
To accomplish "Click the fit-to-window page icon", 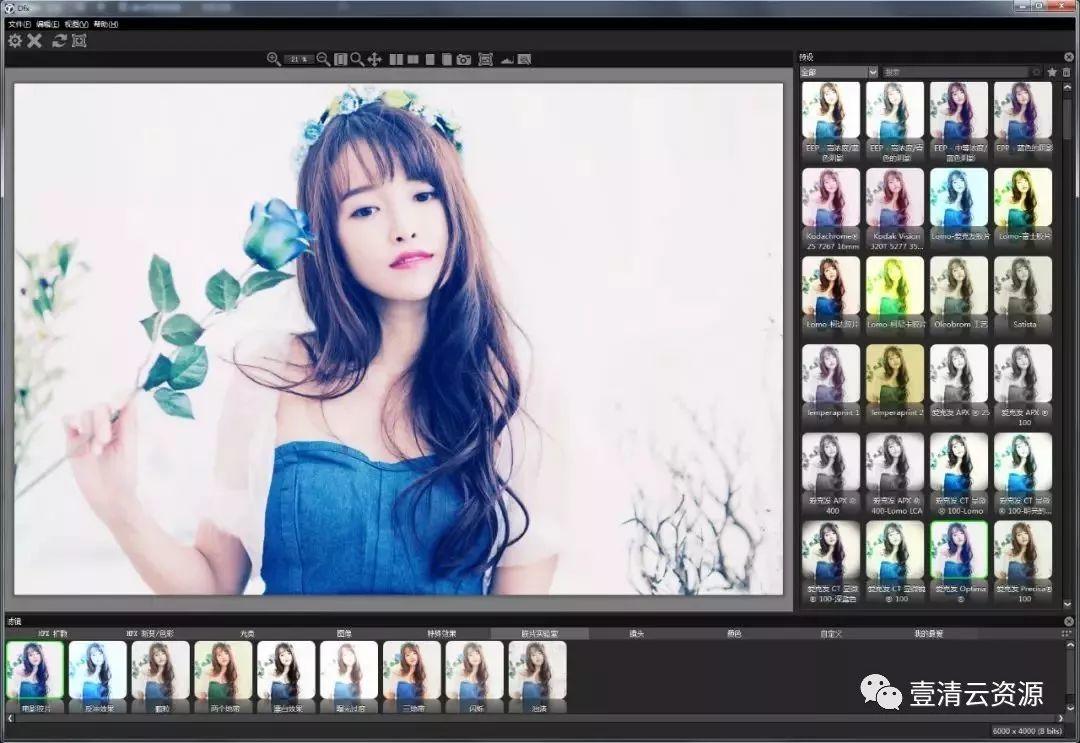I will [340, 60].
